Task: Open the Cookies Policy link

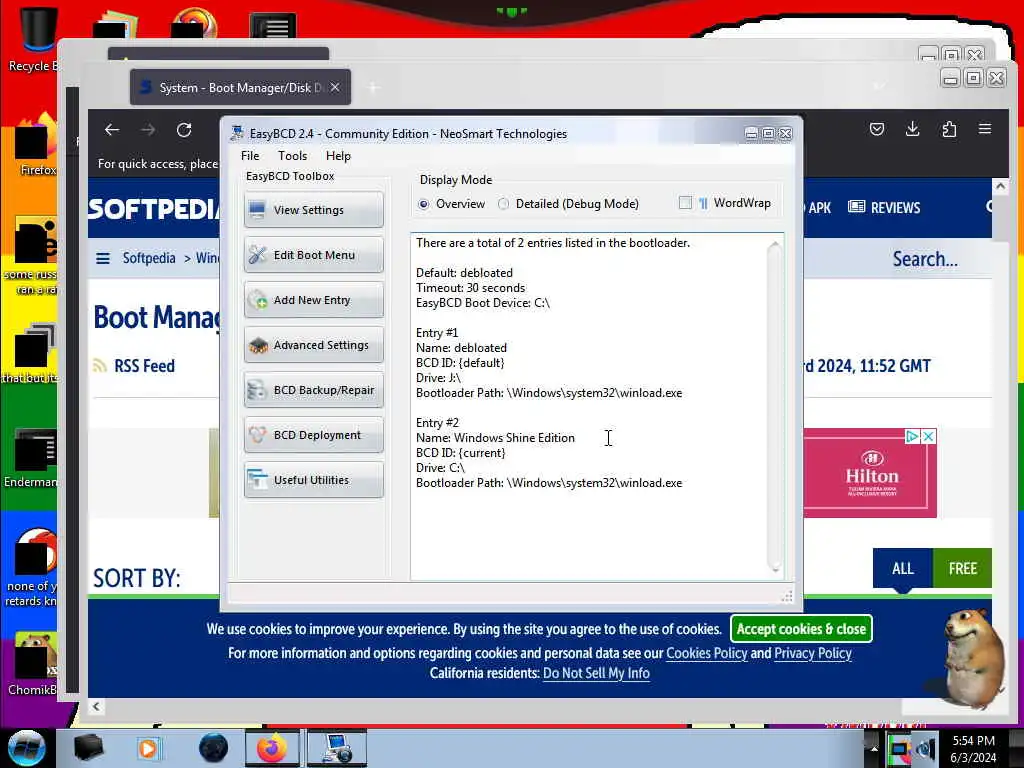Action: coord(706,653)
